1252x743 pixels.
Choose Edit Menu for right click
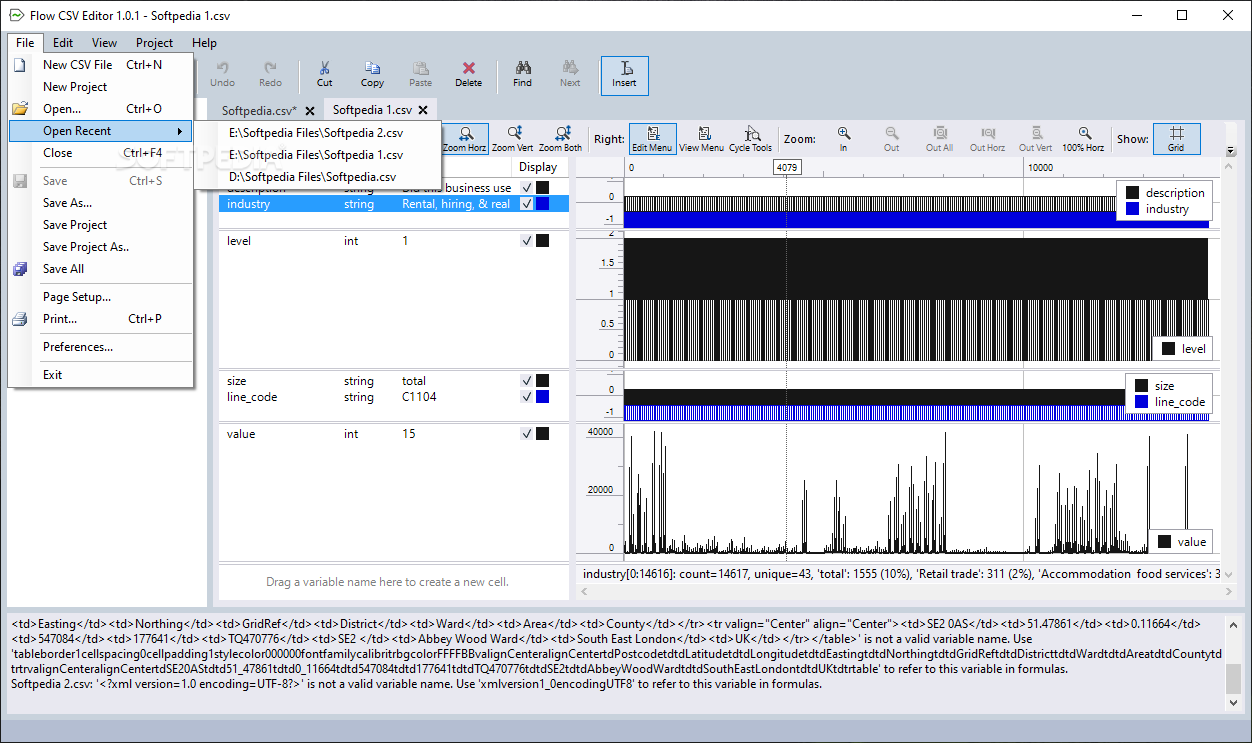click(653, 139)
